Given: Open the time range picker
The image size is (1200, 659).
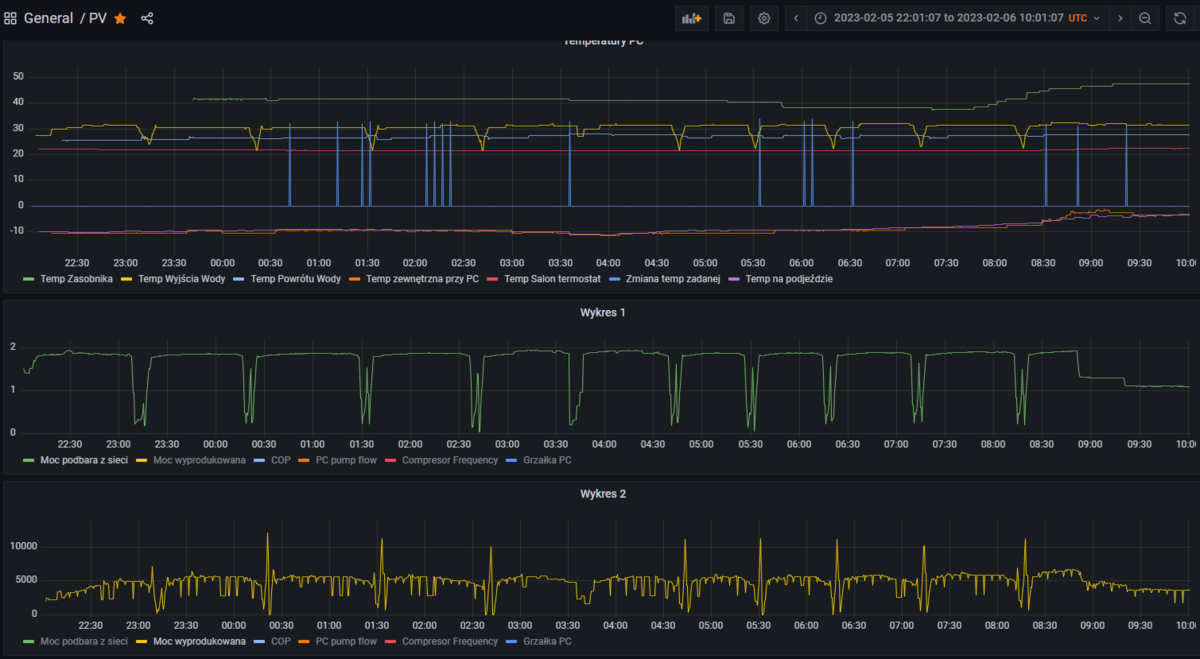Looking at the screenshot, I should click(948, 18).
